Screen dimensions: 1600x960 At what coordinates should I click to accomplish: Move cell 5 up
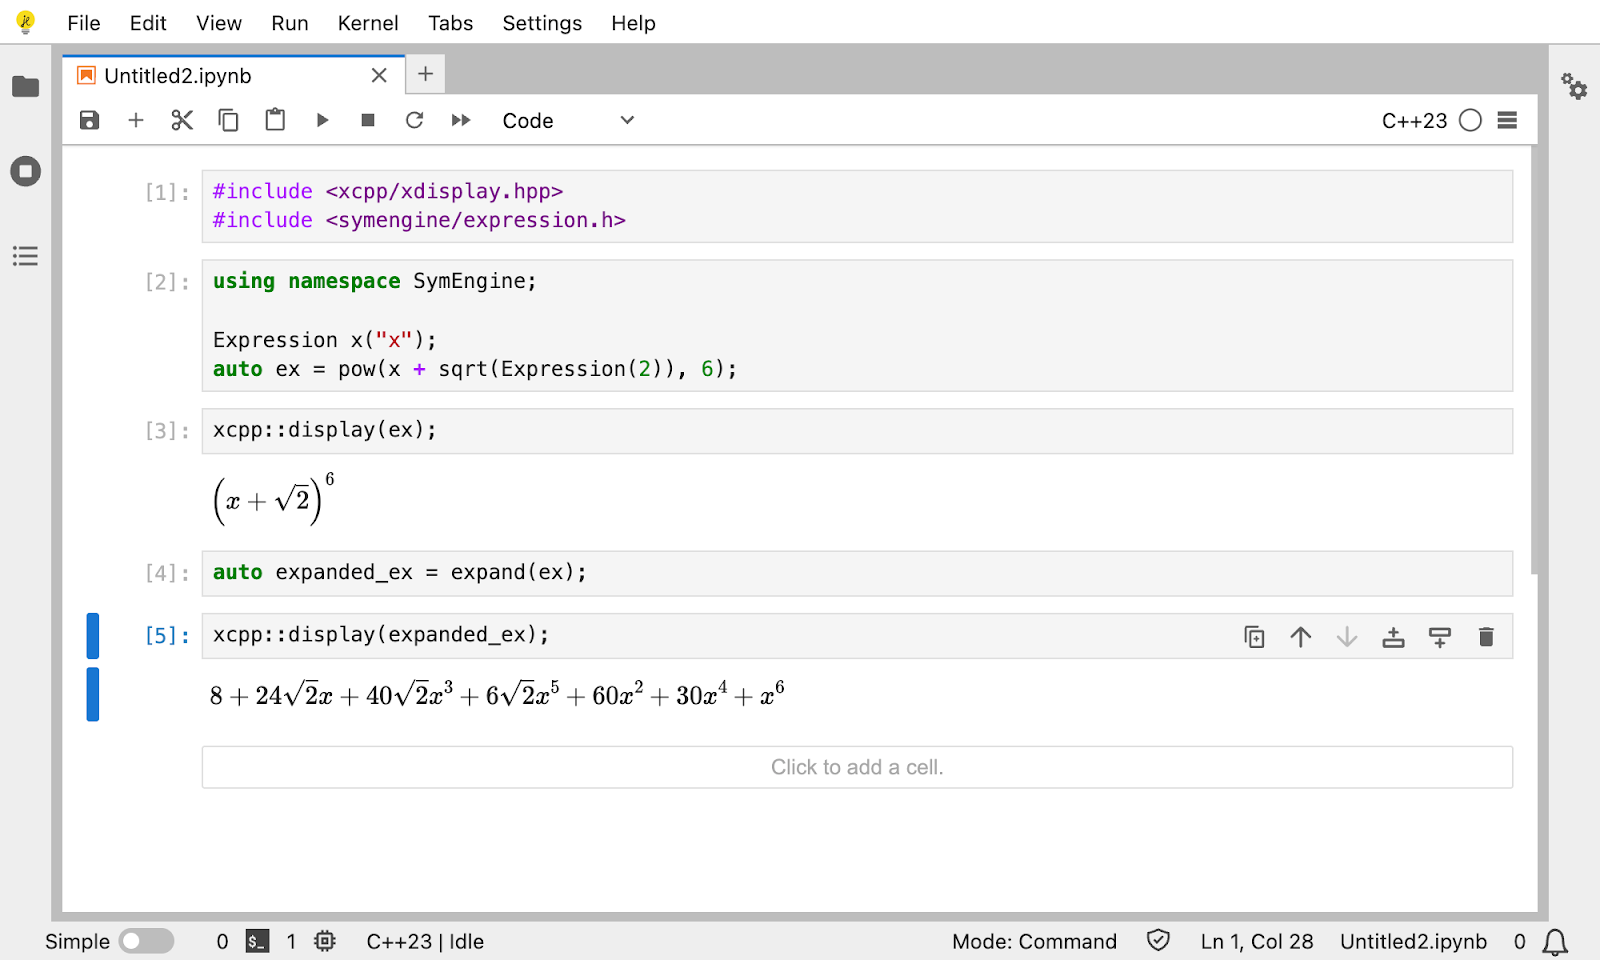(x=1301, y=637)
